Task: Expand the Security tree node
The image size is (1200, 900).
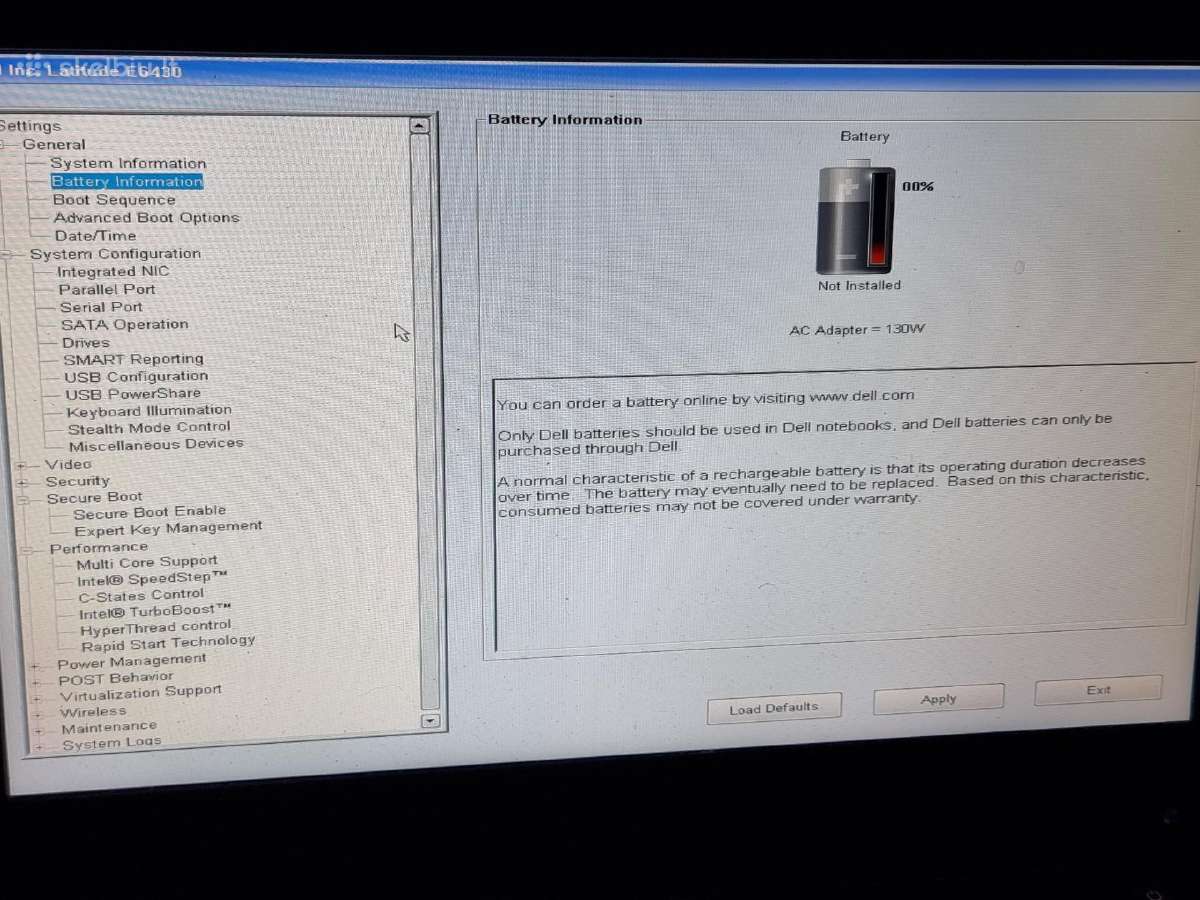Action: pyautogui.click(x=22, y=482)
